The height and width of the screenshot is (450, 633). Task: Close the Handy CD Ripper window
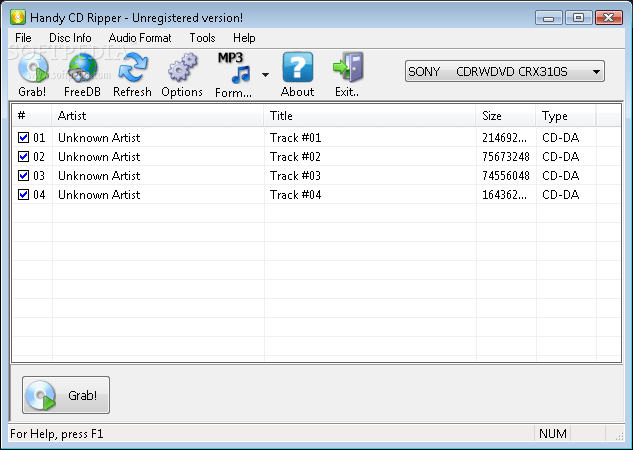pyautogui.click(x=609, y=18)
